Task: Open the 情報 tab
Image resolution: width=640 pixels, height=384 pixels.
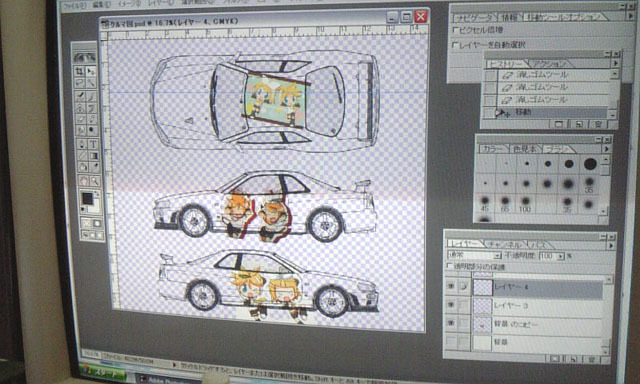Action: [509, 17]
